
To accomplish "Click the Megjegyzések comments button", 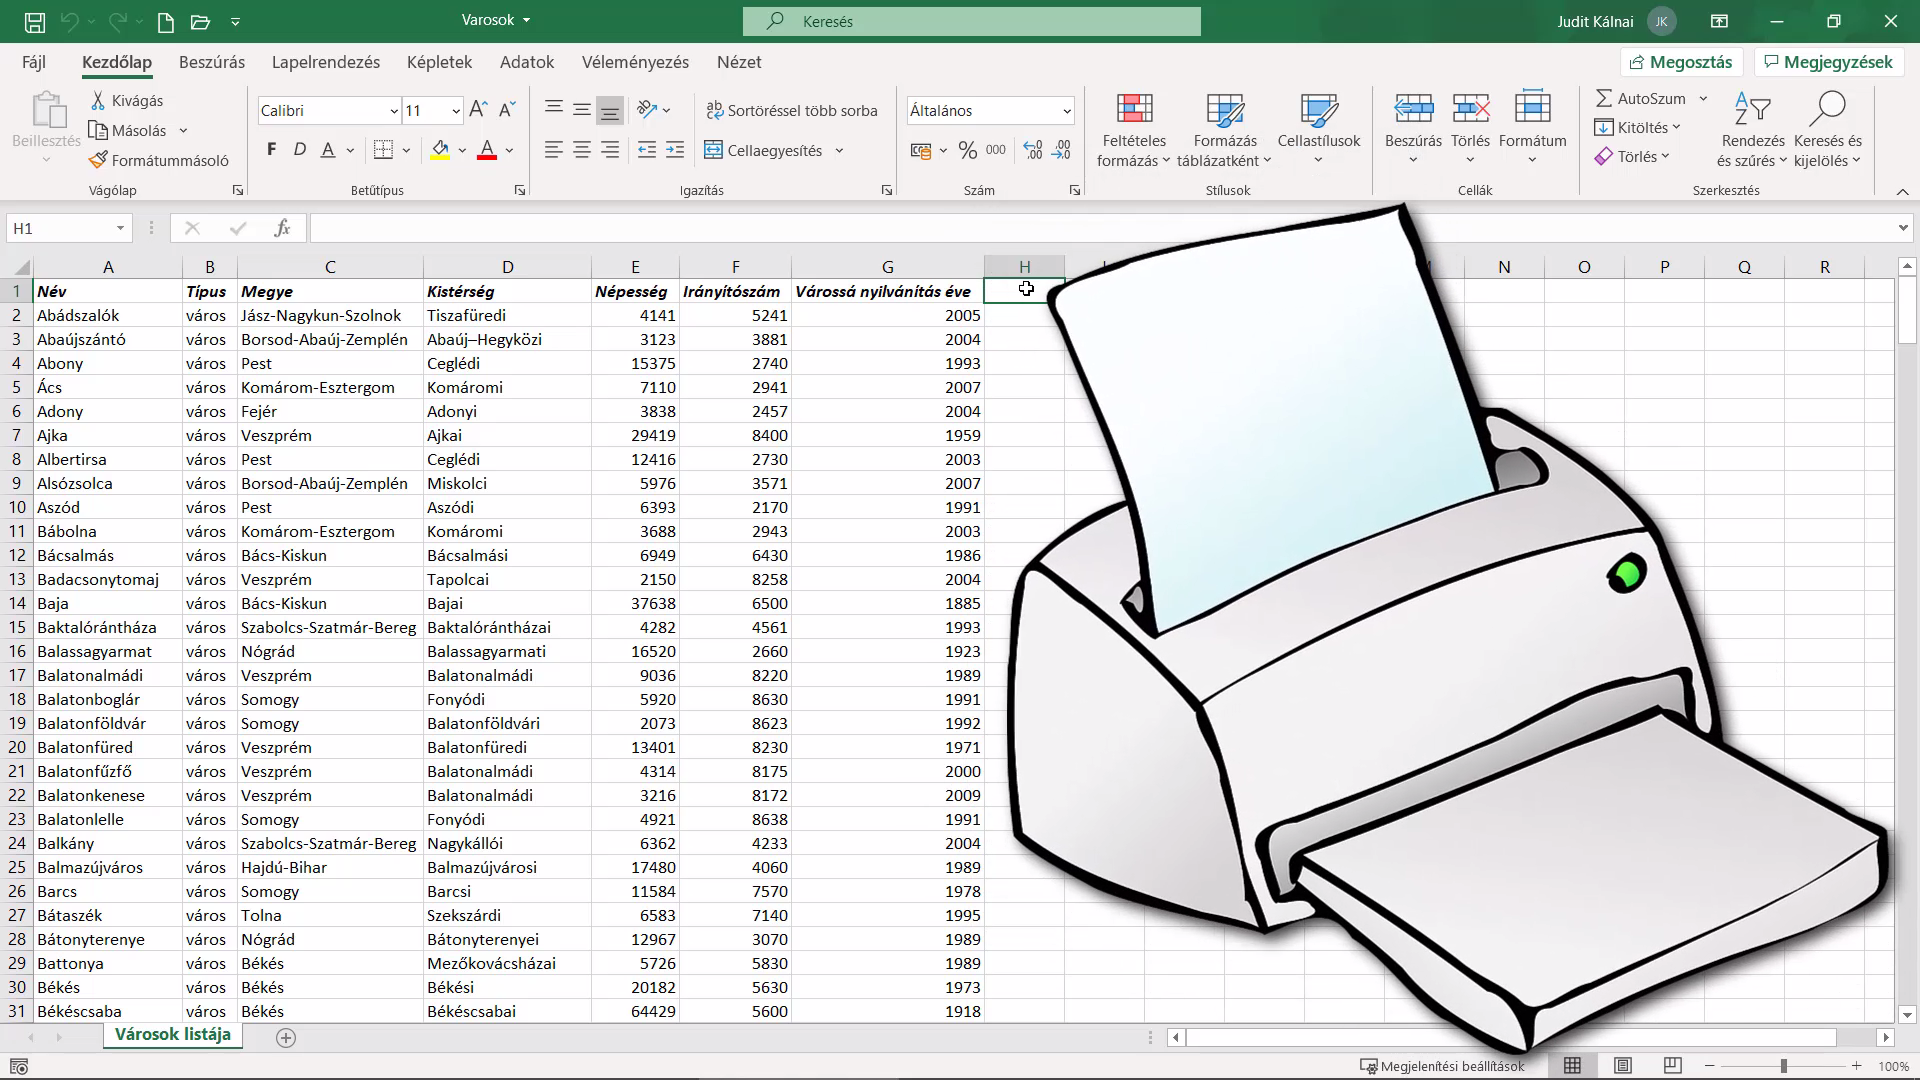I will [x=1828, y=62].
